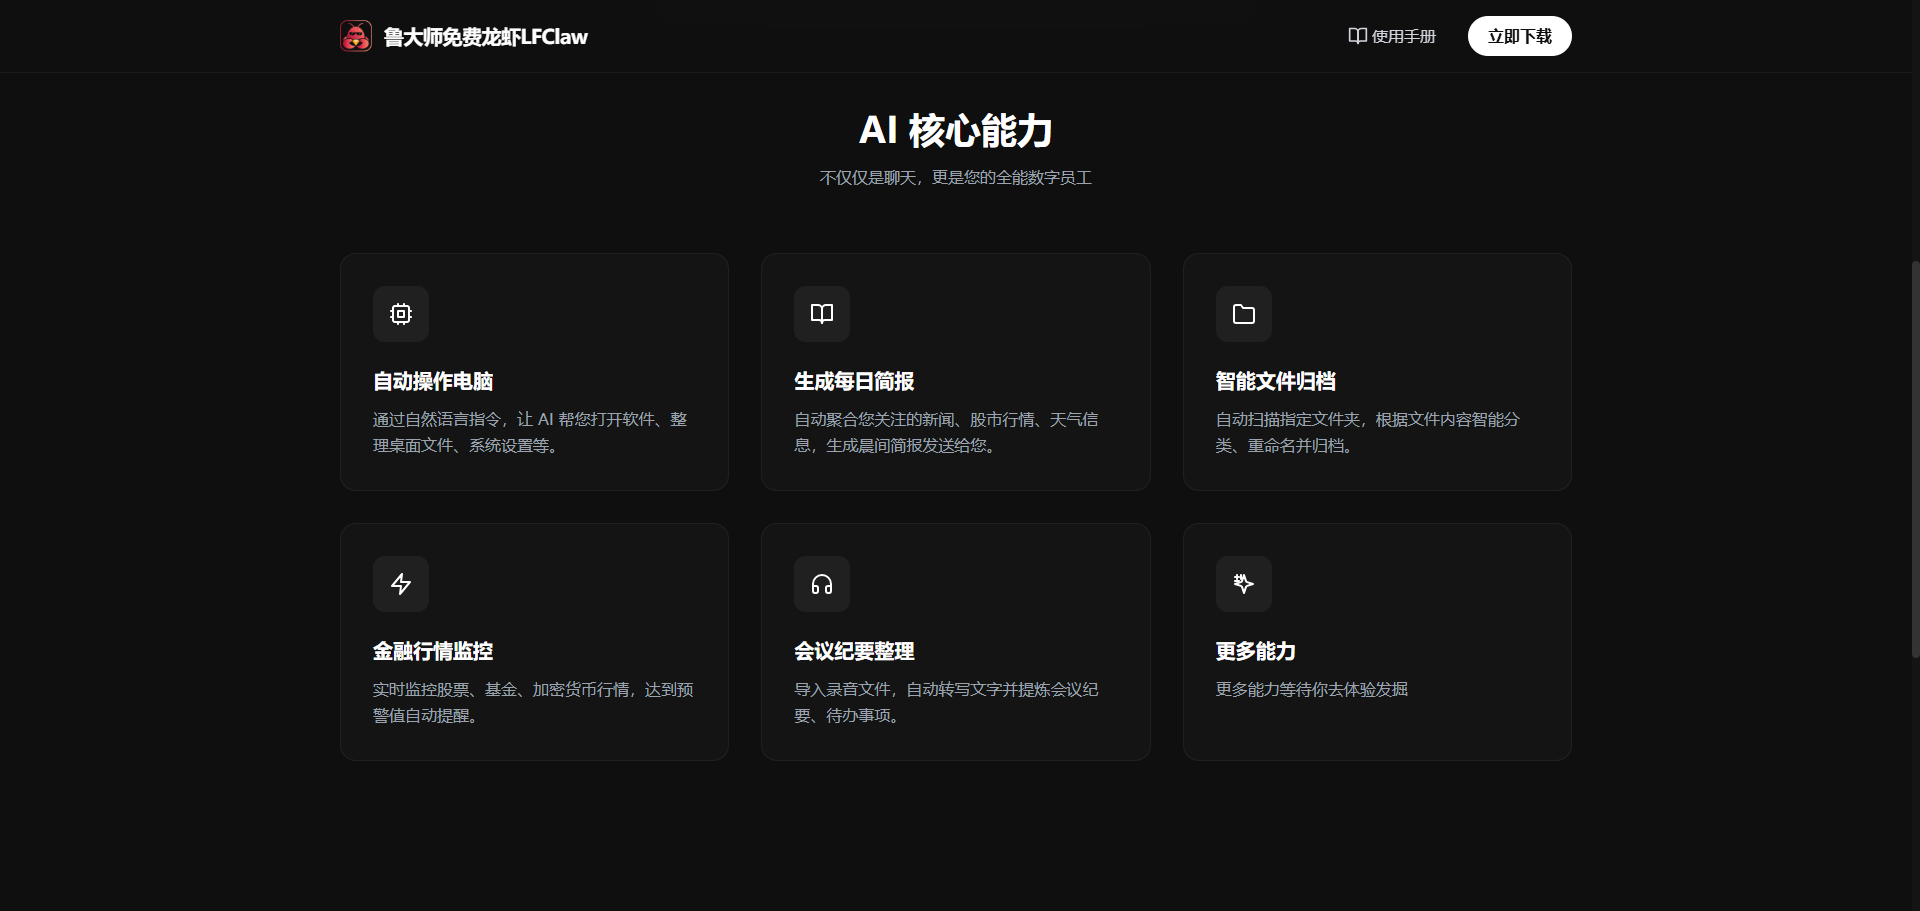1920x911 pixels.
Task: Select the 生成每日简报 card heading
Action: (854, 381)
